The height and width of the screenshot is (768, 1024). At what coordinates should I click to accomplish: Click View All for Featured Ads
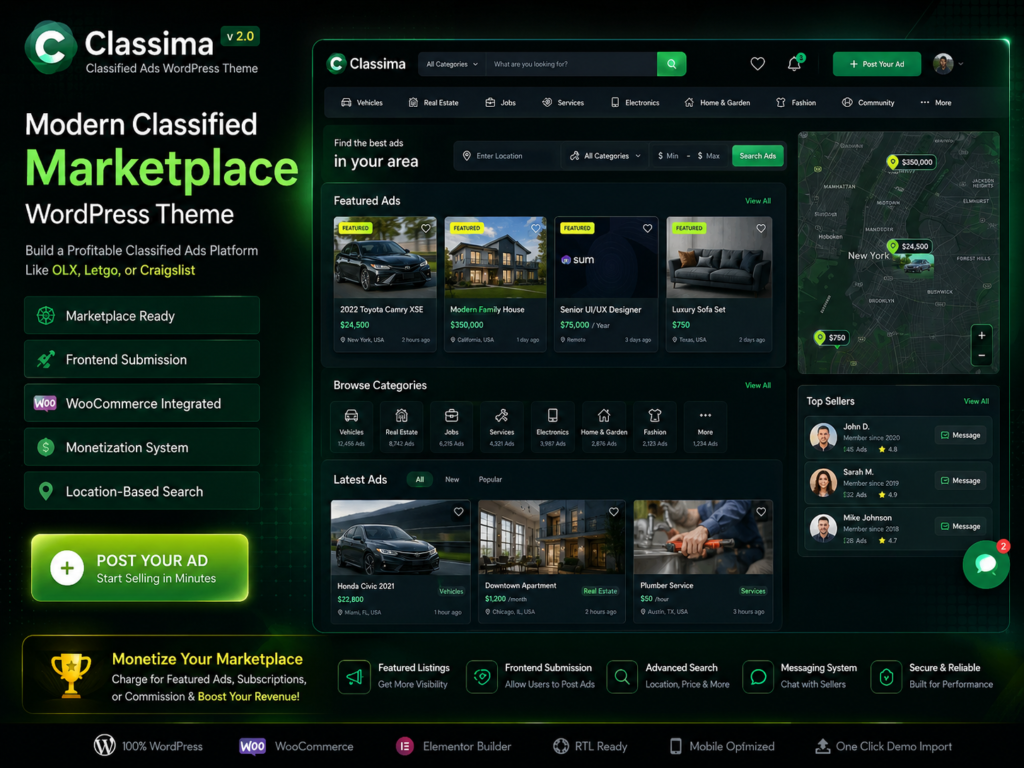758,201
